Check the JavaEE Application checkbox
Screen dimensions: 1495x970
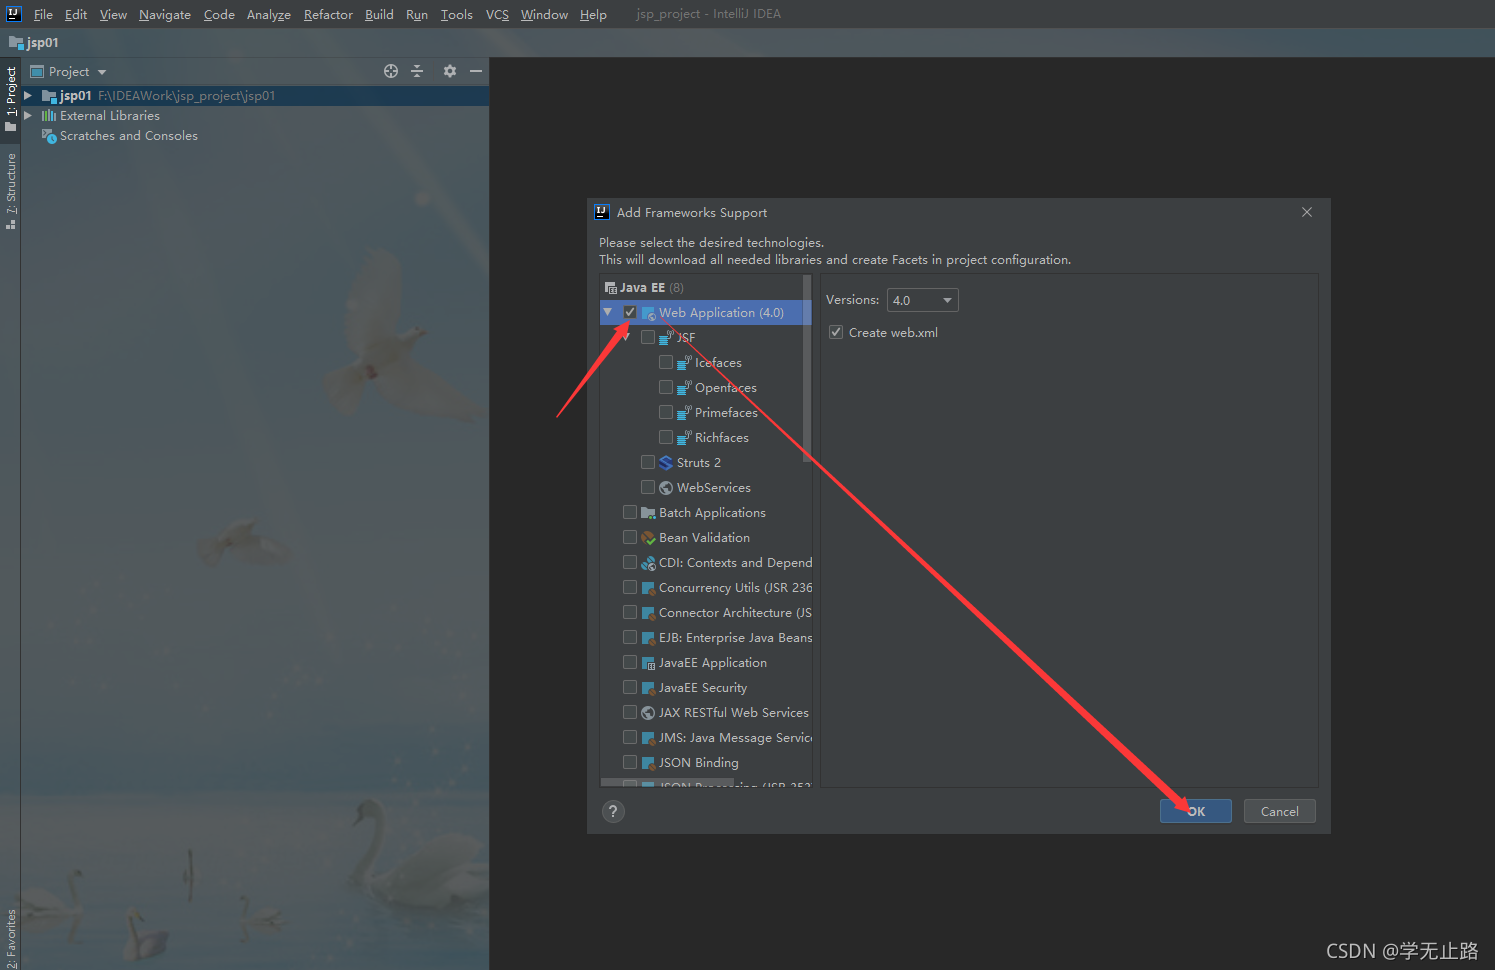coord(630,662)
